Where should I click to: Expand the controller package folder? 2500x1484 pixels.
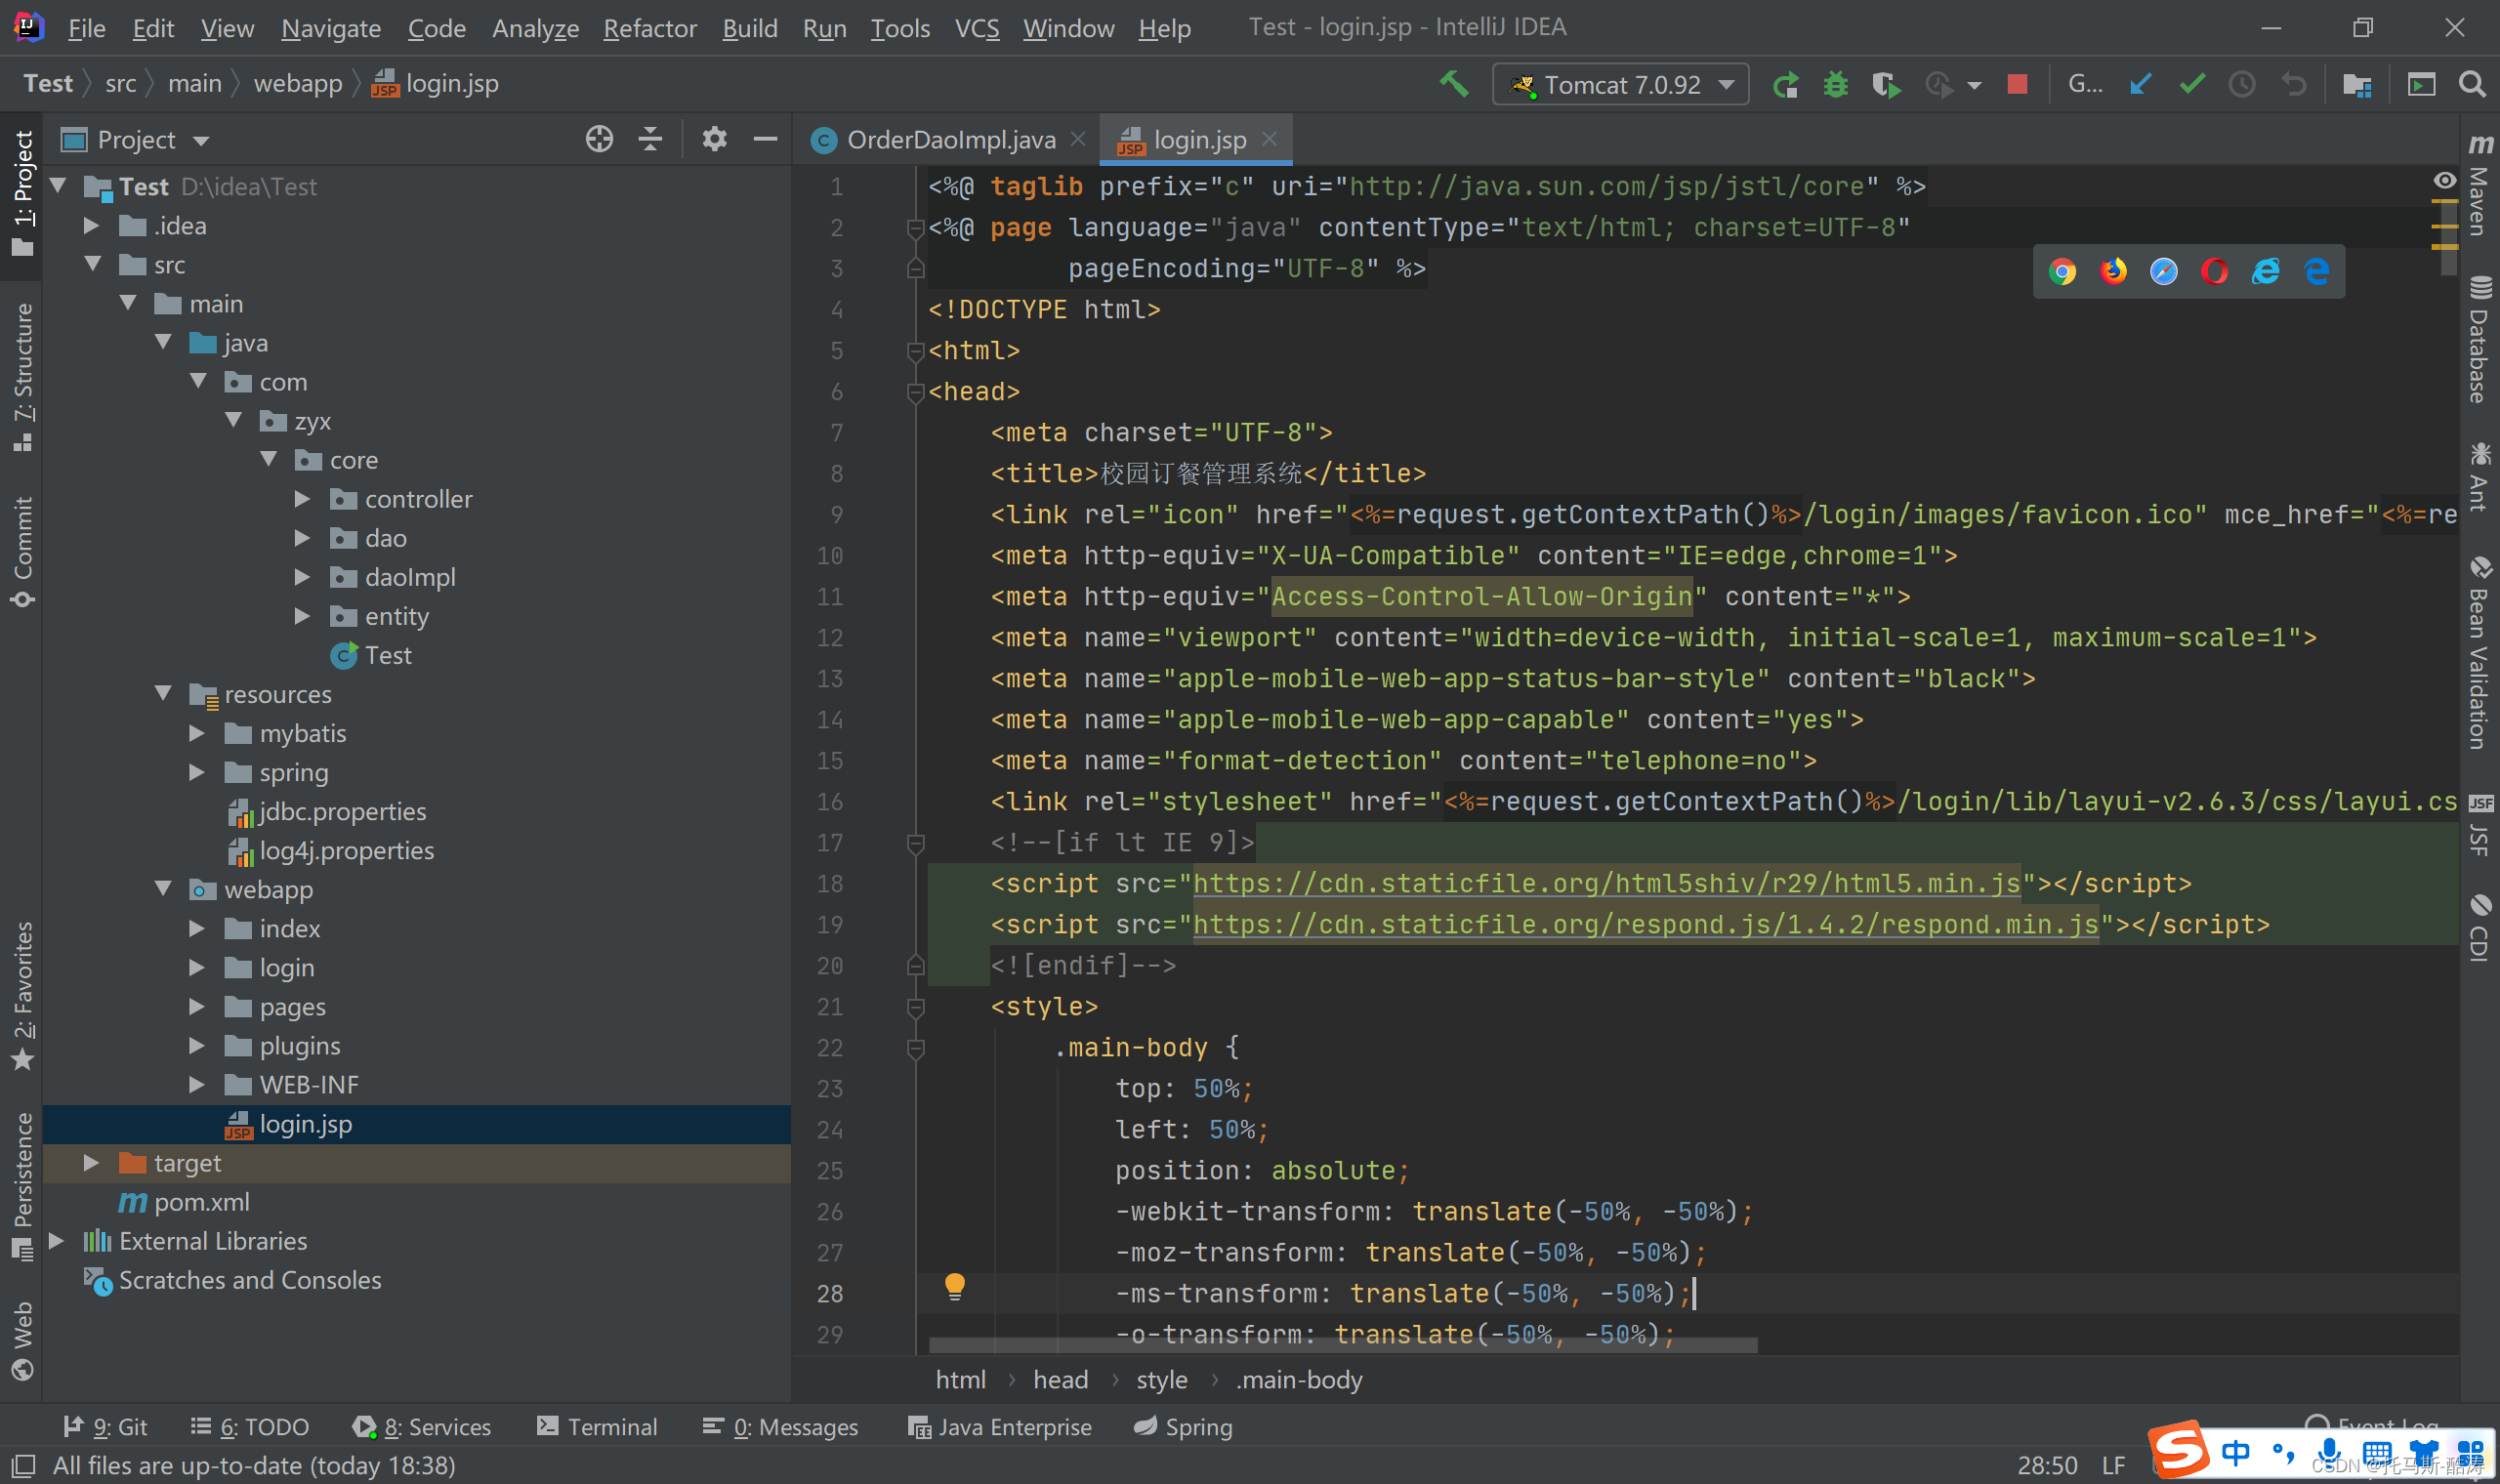(303, 499)
